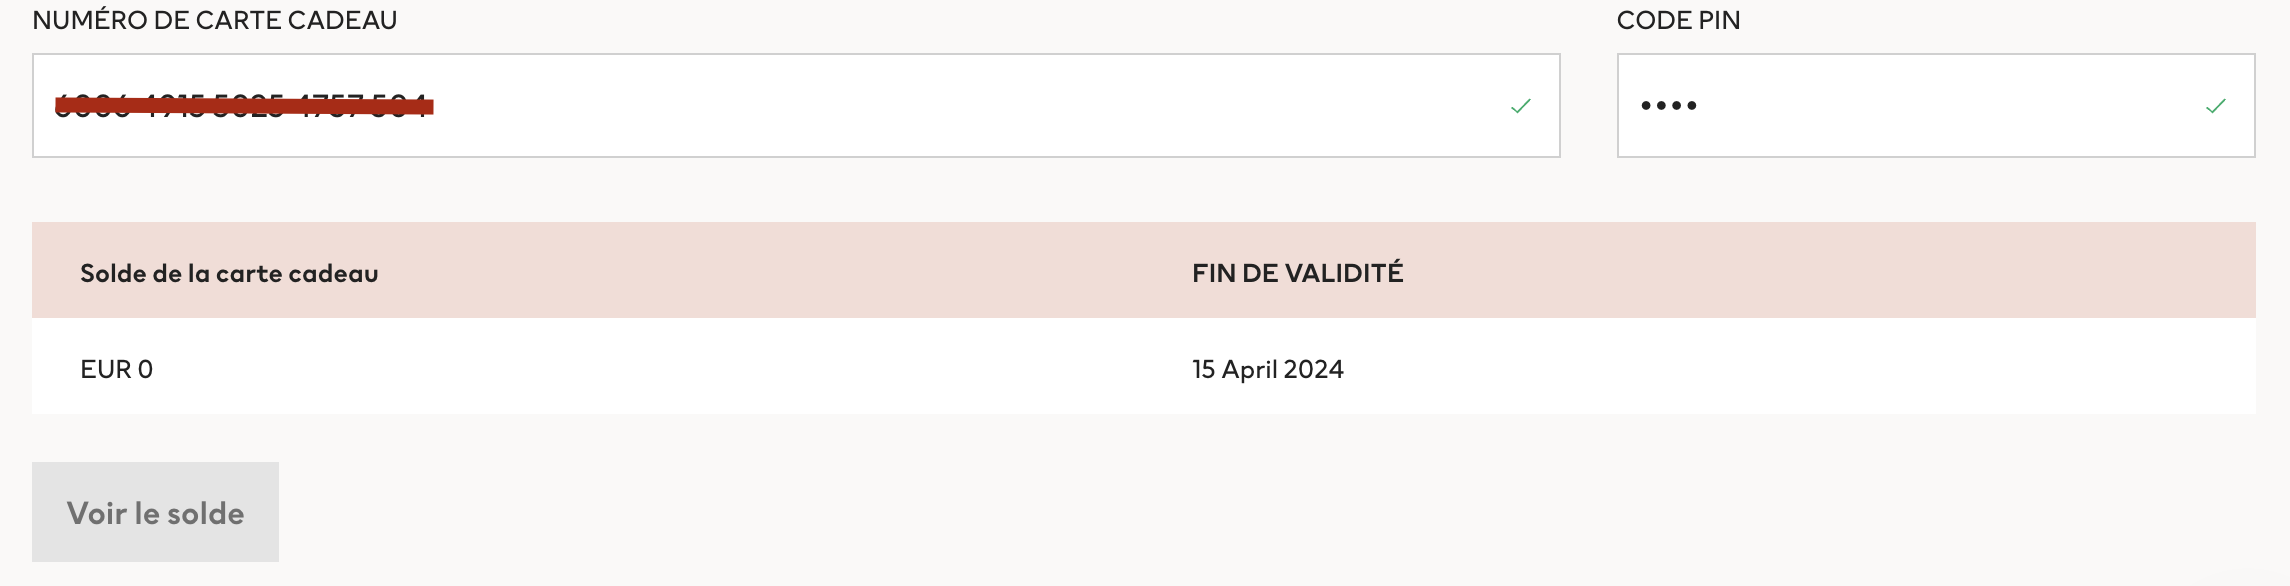Click the NUMÉRO DE CARTE CADEAU label

(214, 20)
